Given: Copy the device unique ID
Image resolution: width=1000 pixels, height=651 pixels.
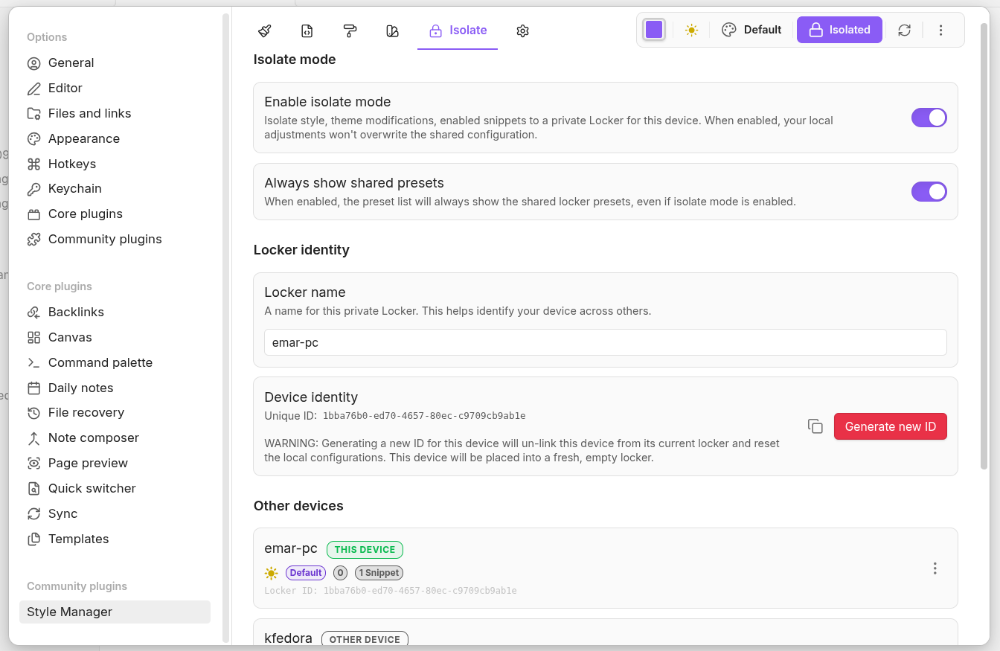Looking at the screenshot, I should (815, 427).
